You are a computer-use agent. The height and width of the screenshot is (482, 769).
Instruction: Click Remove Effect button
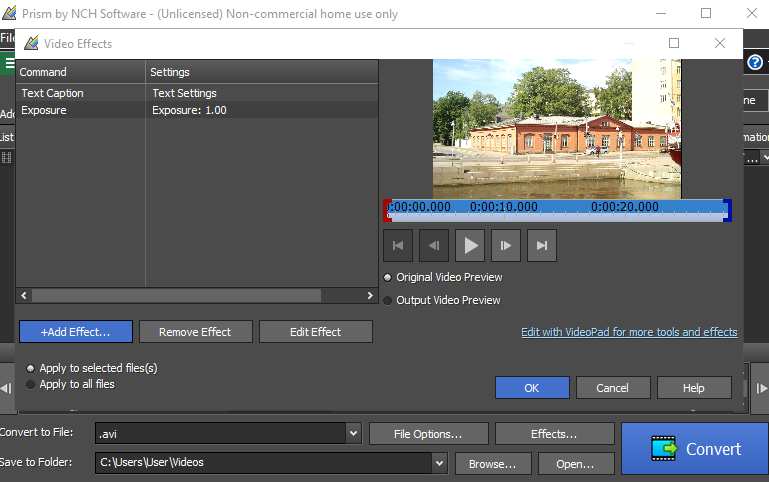pyautogui.click(x=196, y=332)
